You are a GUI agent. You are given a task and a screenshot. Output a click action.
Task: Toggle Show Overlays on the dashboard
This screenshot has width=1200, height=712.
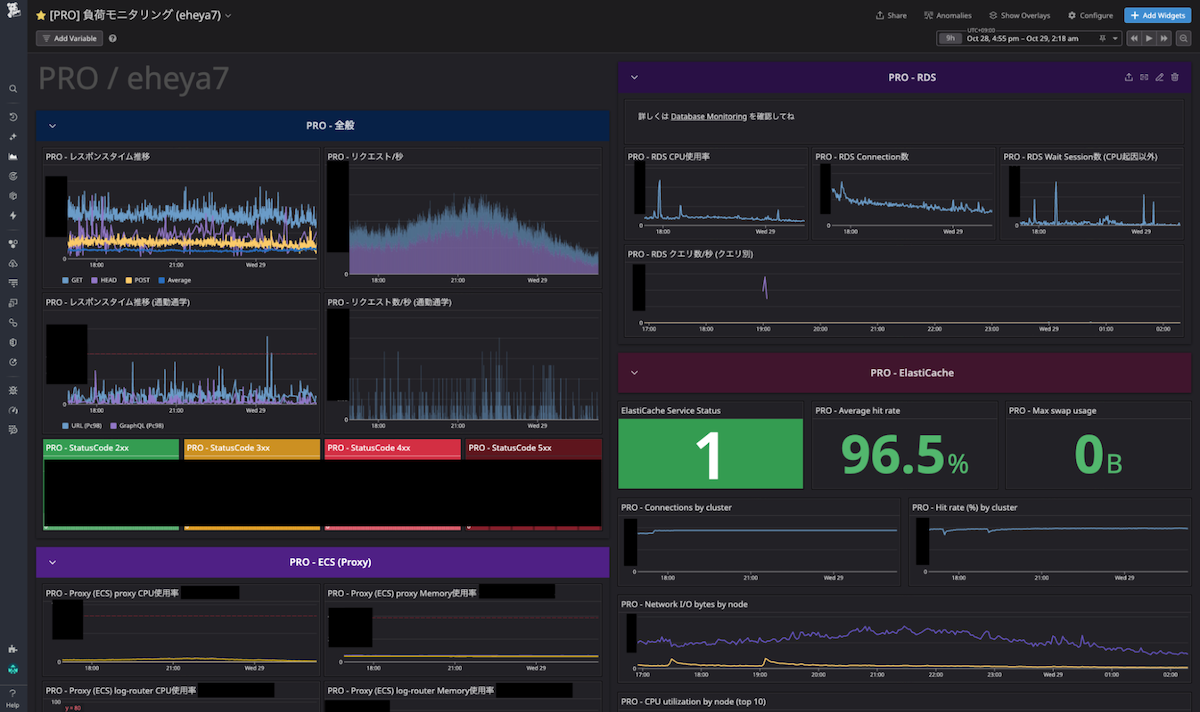pos(1019,16)
